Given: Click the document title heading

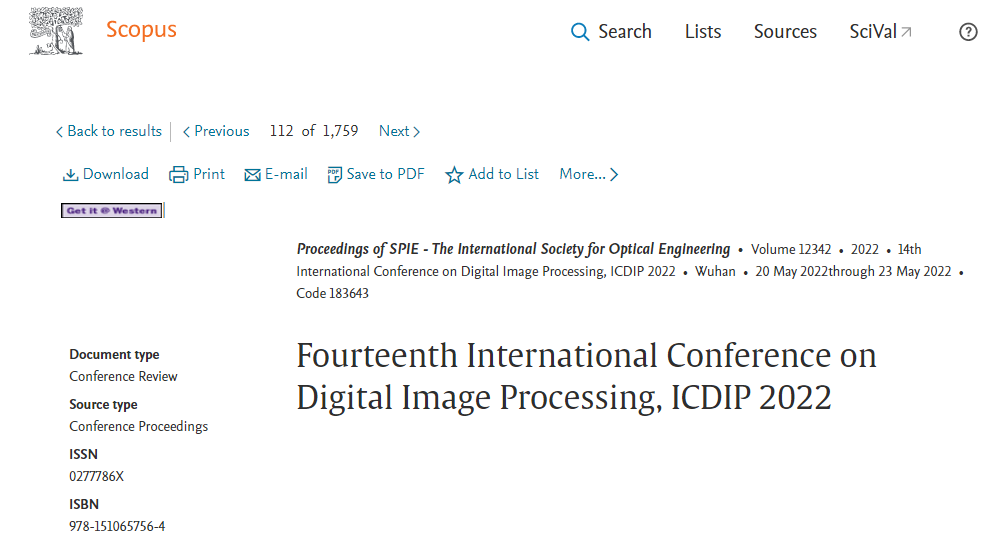Looking at the screenshot, I should pos(586,376).
